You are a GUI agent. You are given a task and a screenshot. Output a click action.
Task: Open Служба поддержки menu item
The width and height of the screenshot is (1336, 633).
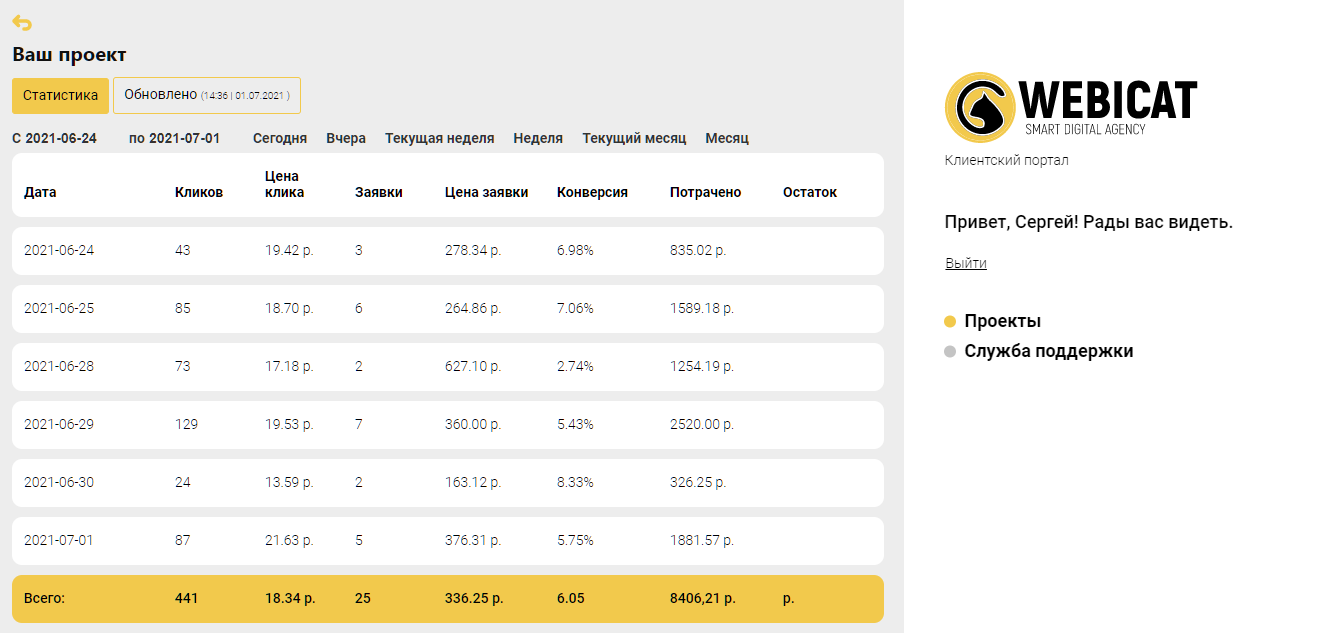(1048, 351)
